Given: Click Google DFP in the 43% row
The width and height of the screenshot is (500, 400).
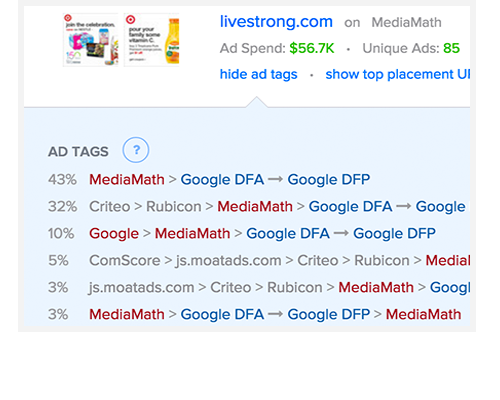Looking at the screenshot, I should click(329, 180).
